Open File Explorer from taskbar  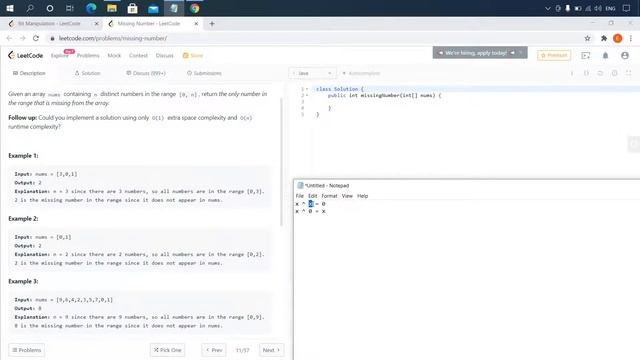click(112, 8)
